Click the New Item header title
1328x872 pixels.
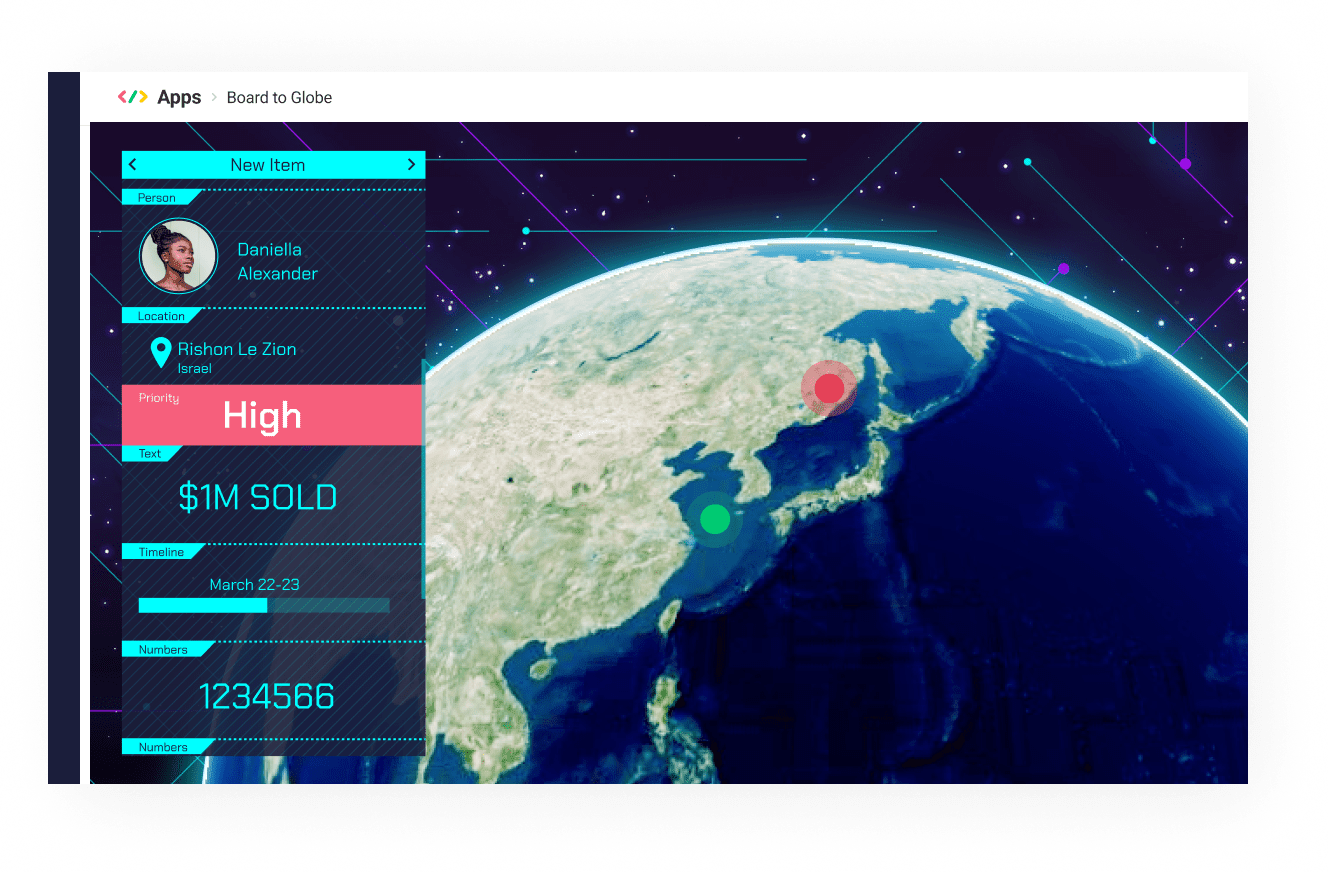267,165
